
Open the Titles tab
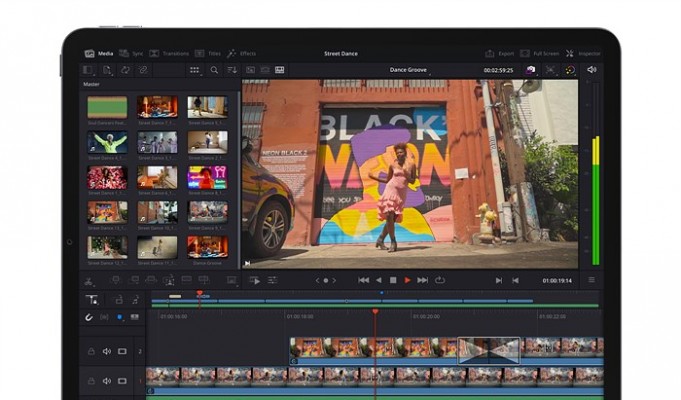point(208,53)
